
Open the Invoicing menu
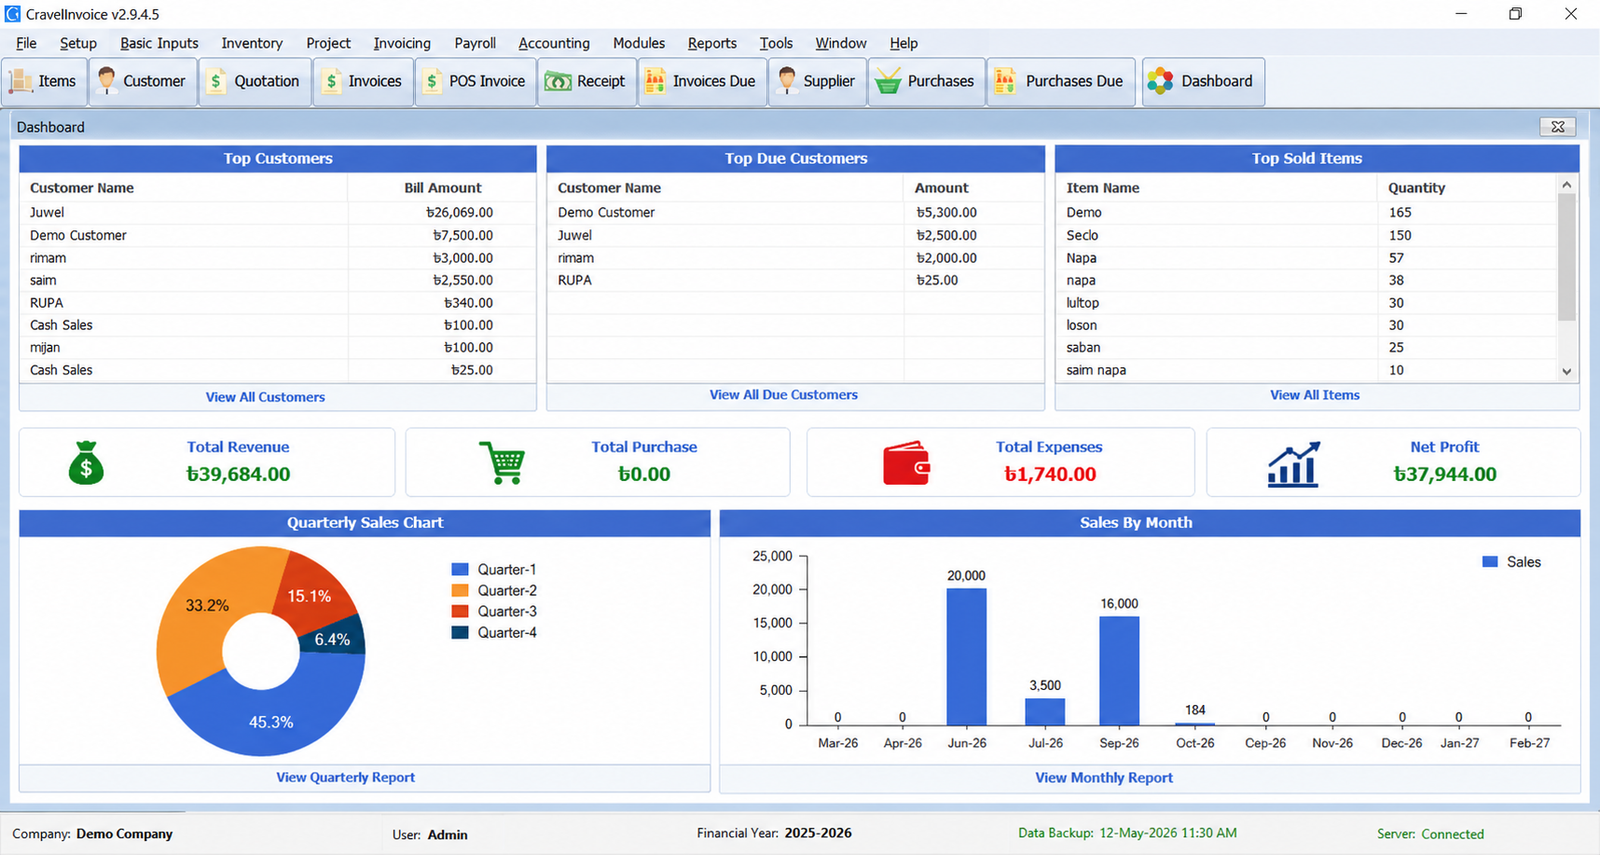pyautogui.click(x=402, y=43)
